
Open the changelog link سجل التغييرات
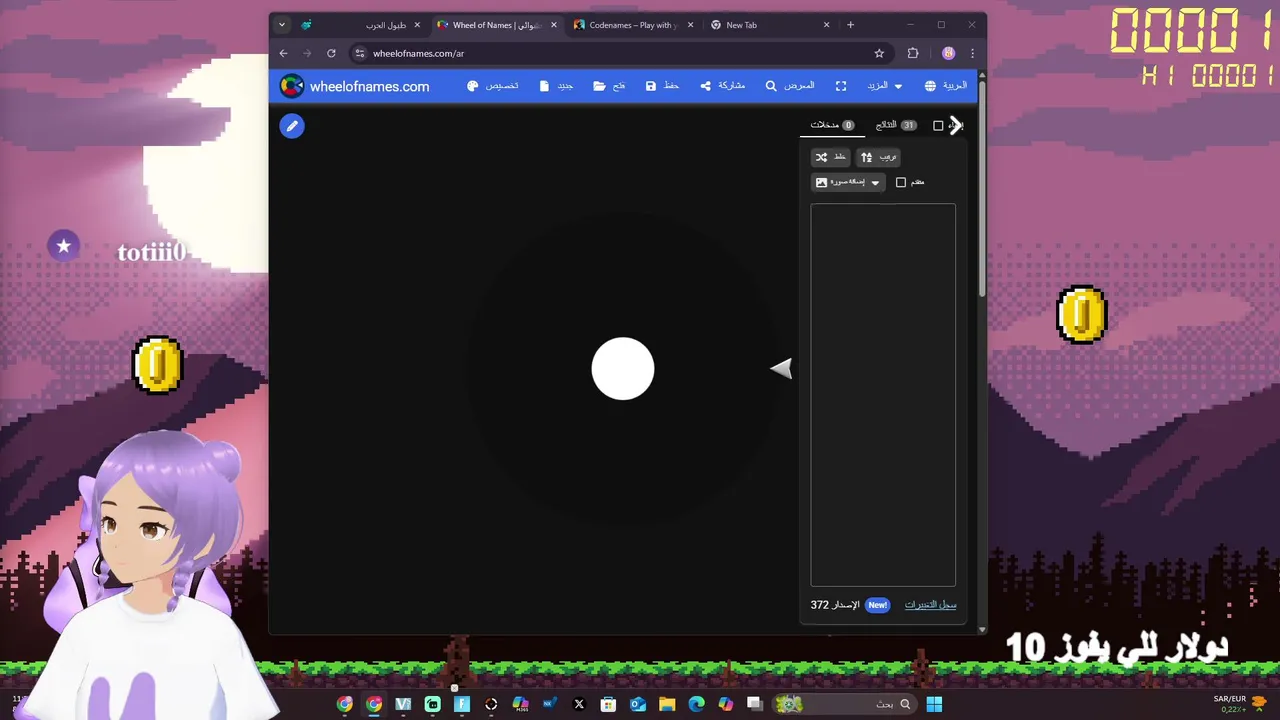(x=930, y=605)
